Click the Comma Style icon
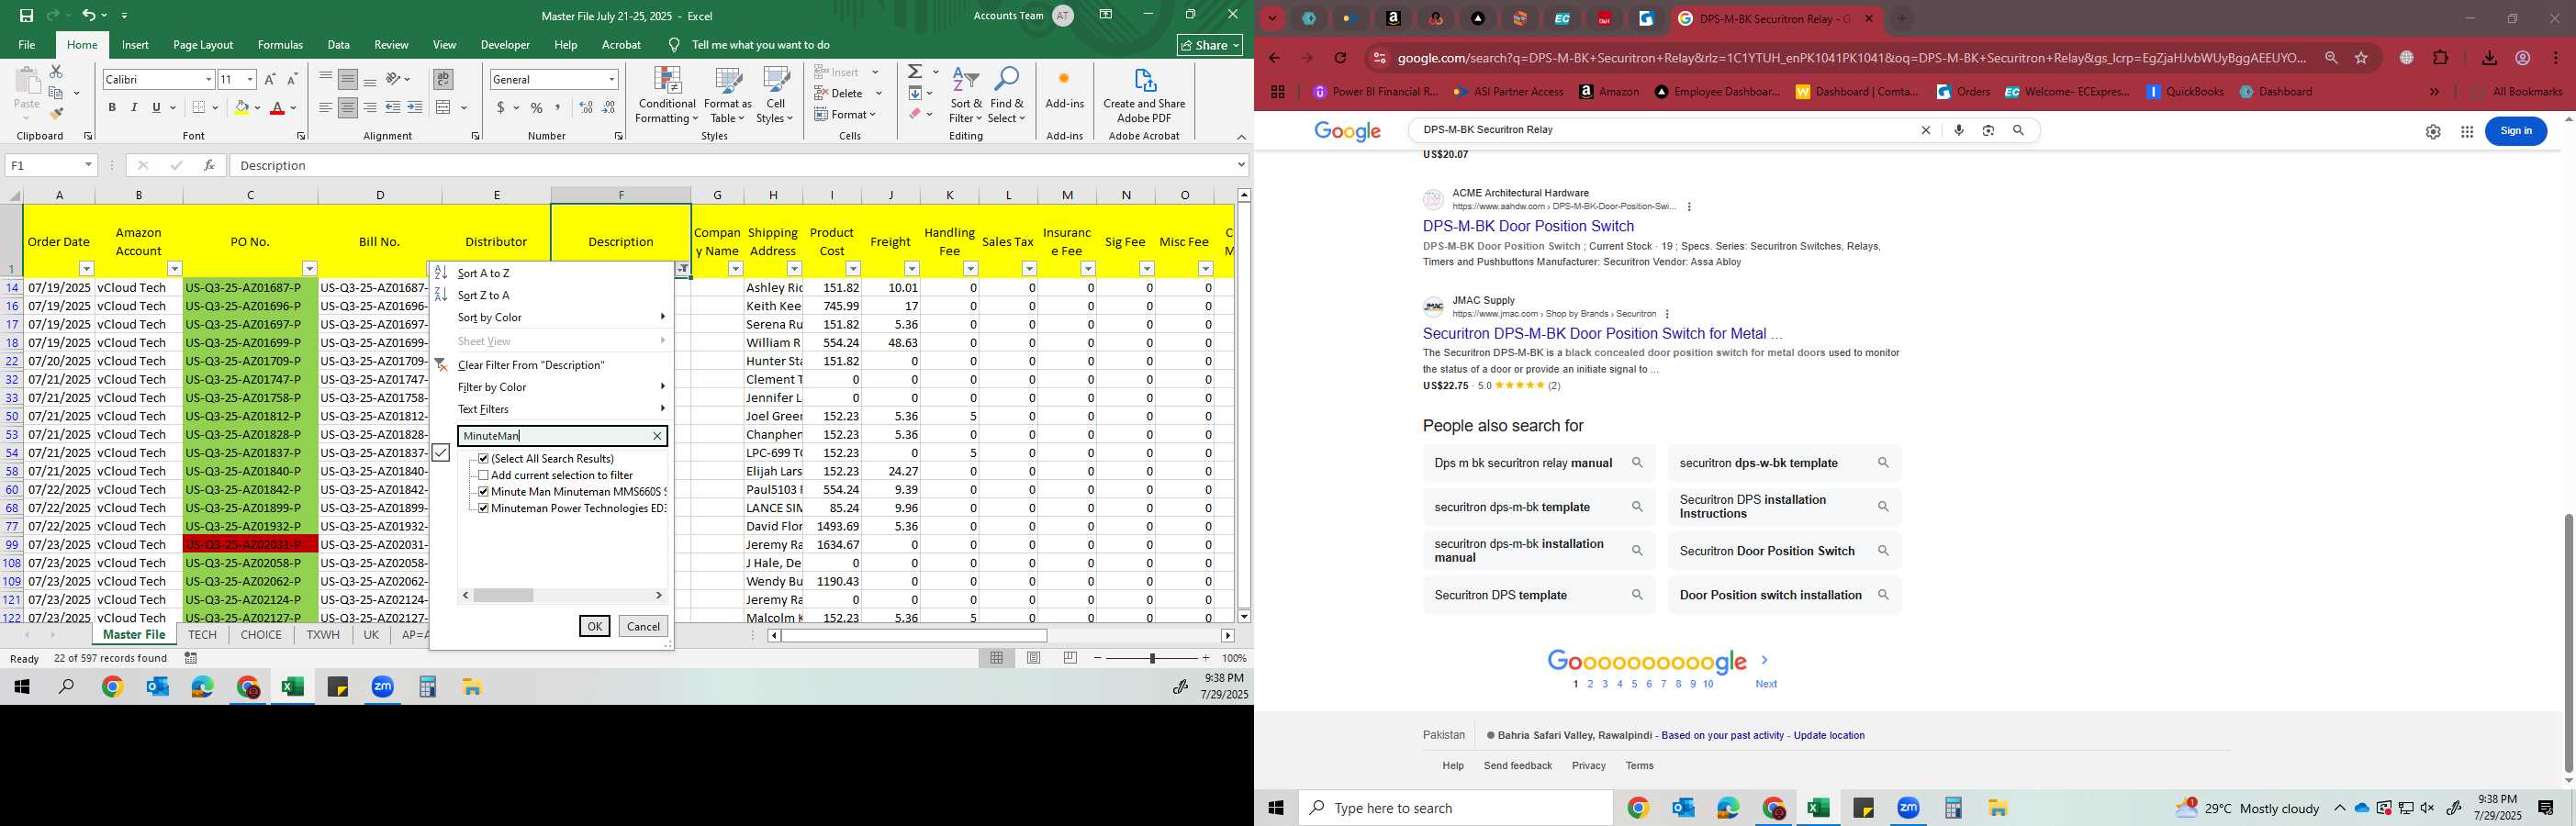 click(x=558, y=107)
